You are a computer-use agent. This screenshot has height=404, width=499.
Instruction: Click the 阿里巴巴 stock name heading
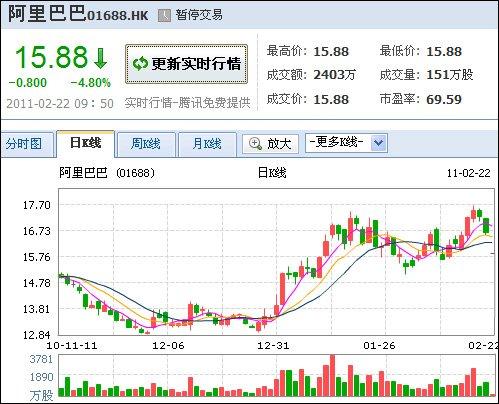[47, 14]
